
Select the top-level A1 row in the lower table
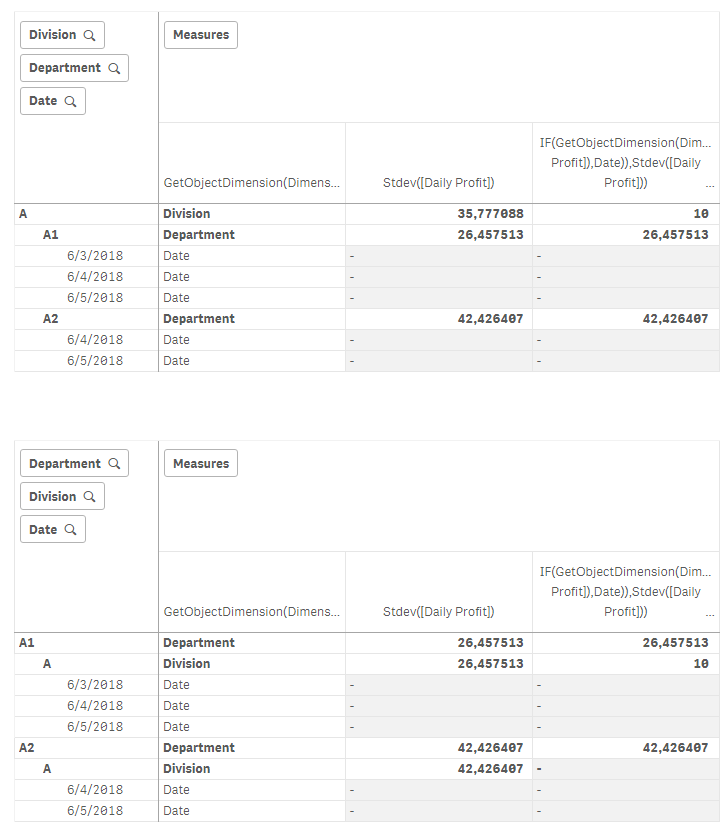pos(27,643)
